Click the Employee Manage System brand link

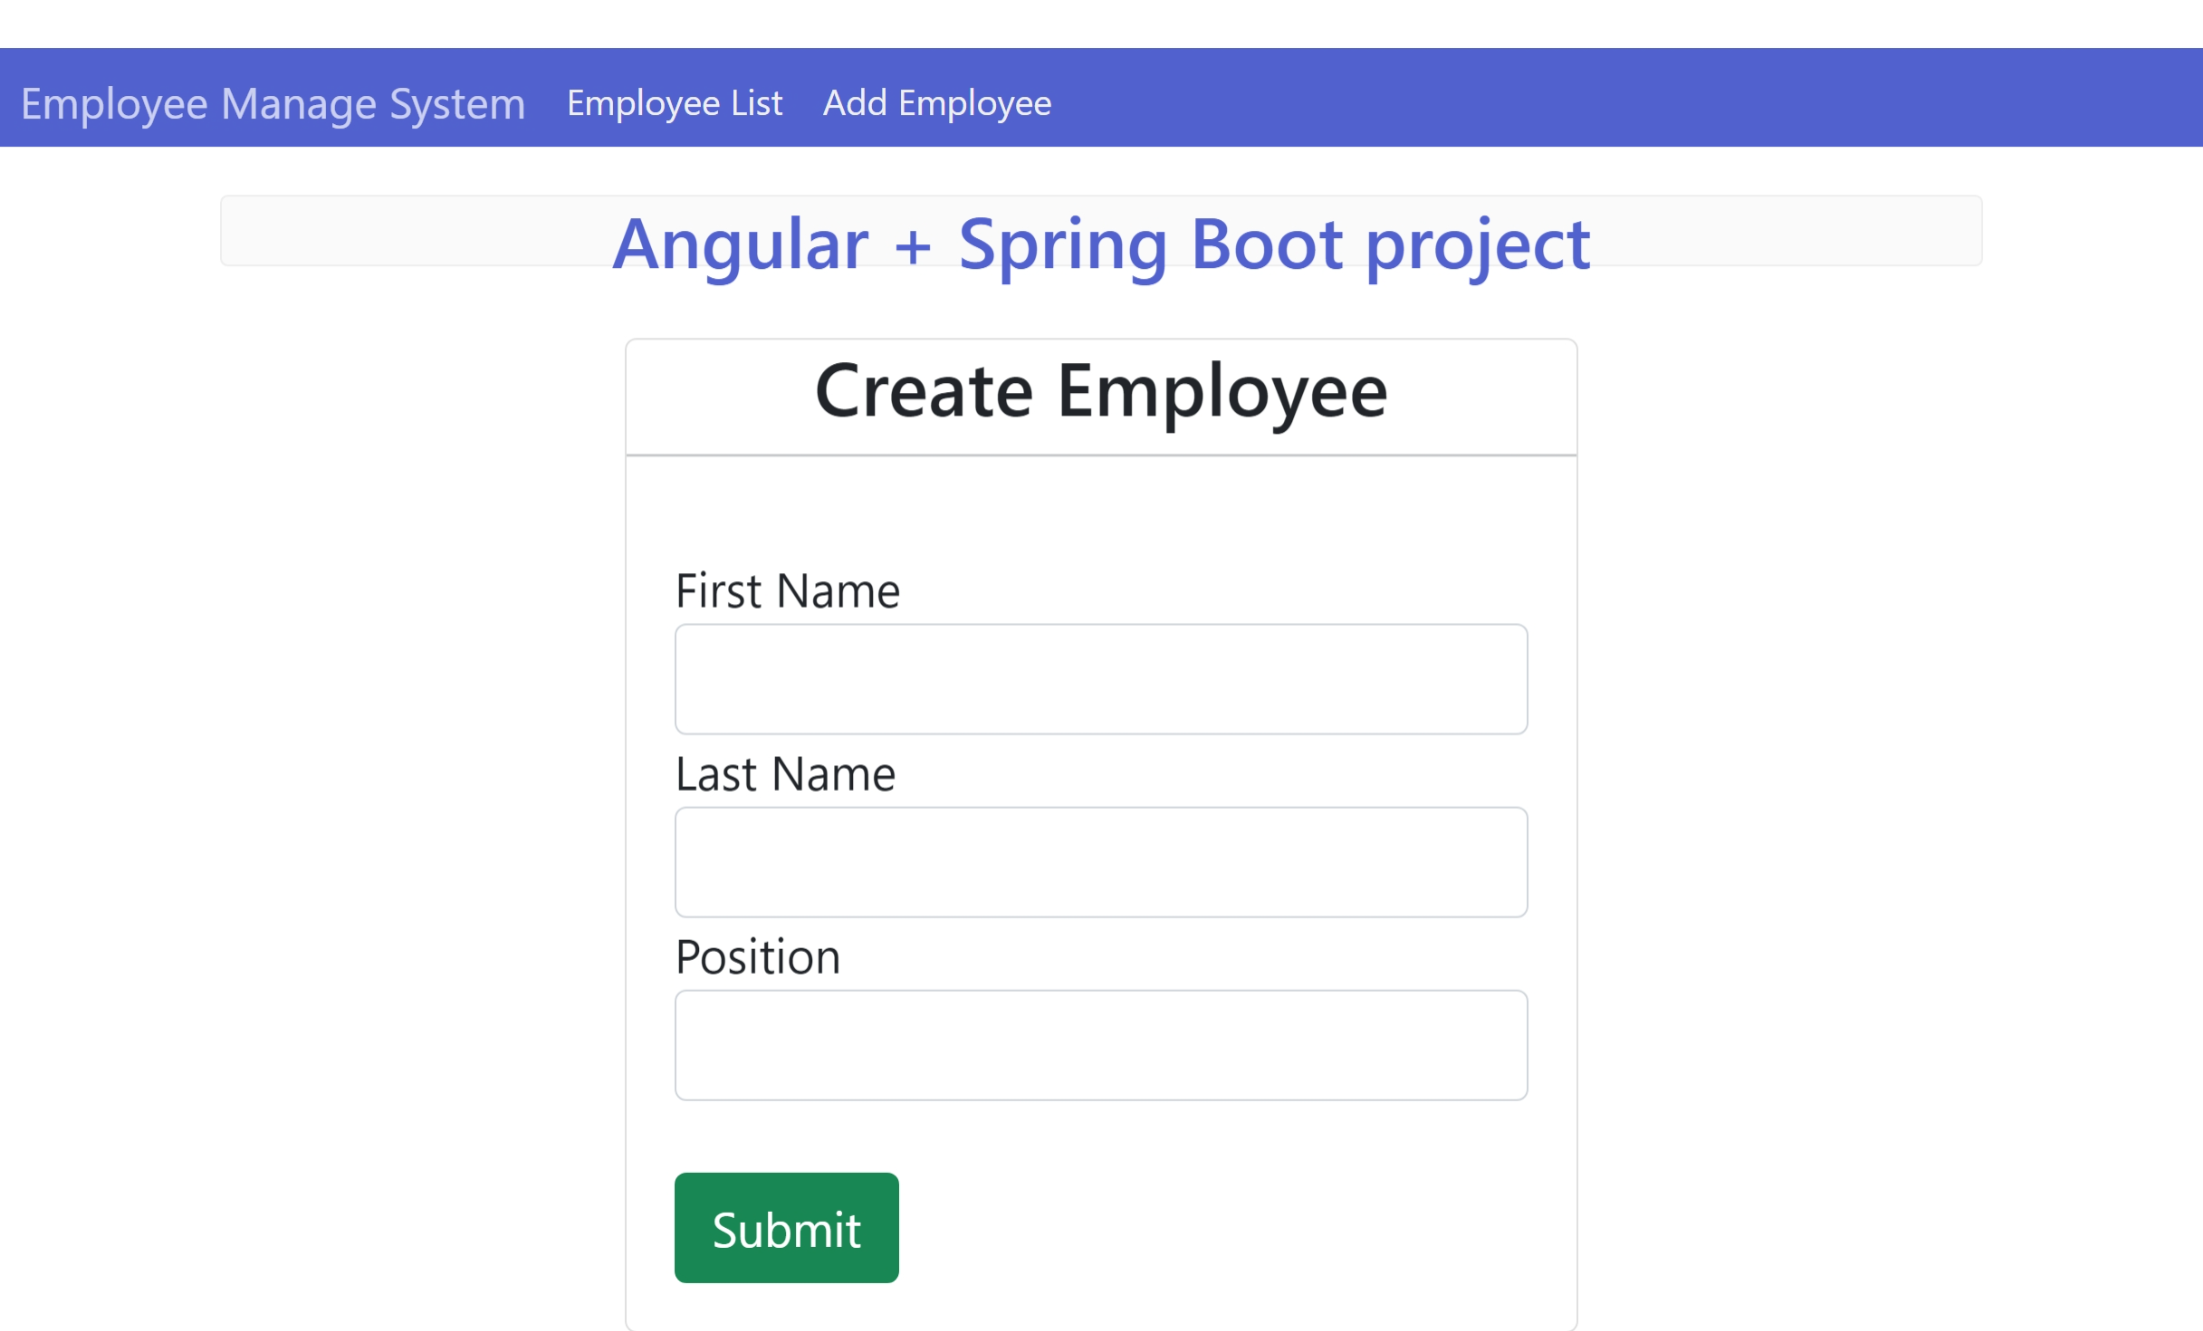[x=272, y=102]
